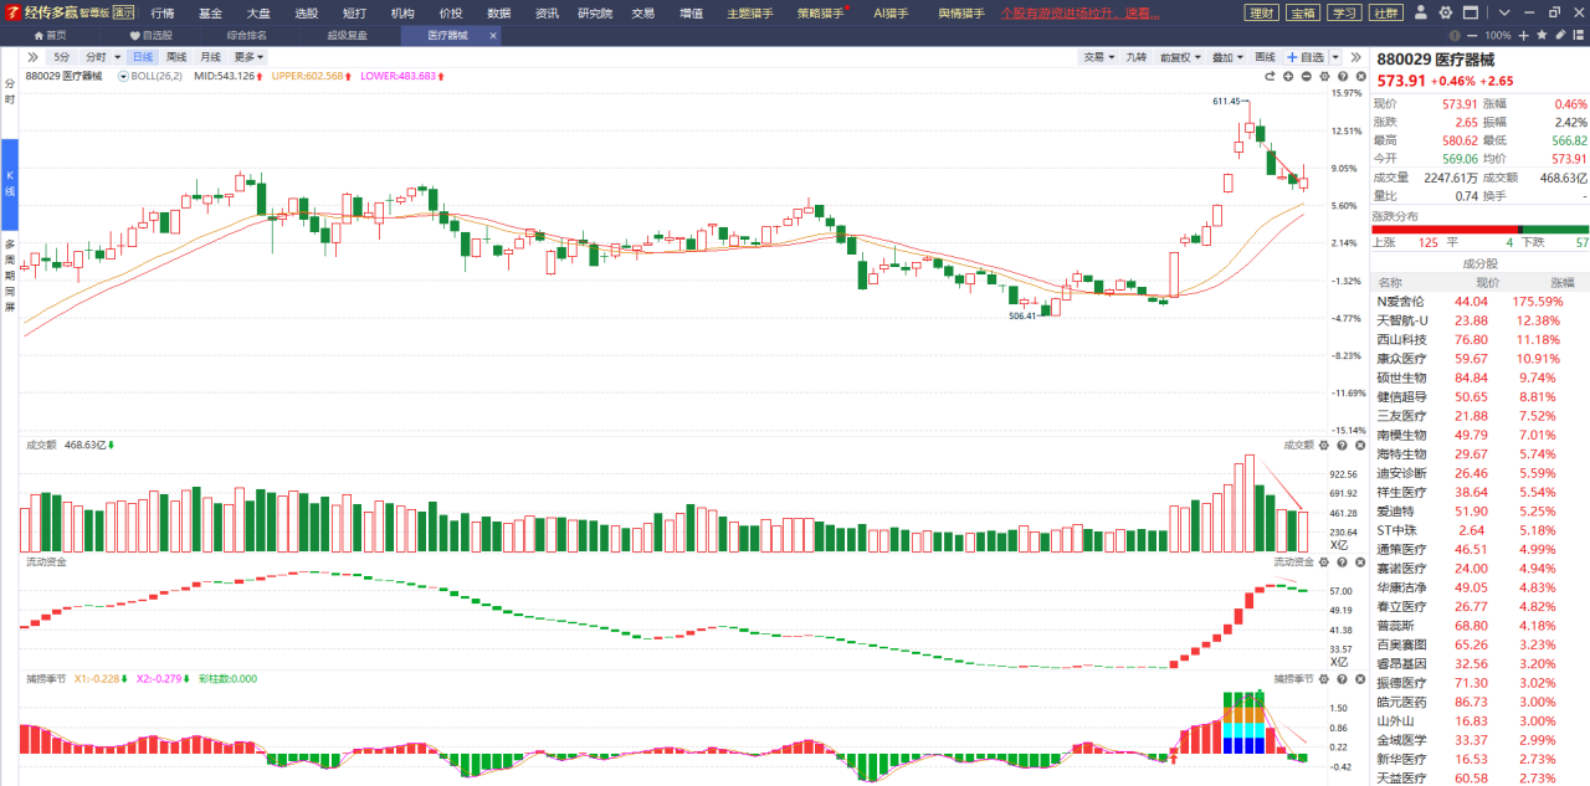Screen dimensions: 1590x786
Task: Click the 理财 button
Action: (1262, 13)
